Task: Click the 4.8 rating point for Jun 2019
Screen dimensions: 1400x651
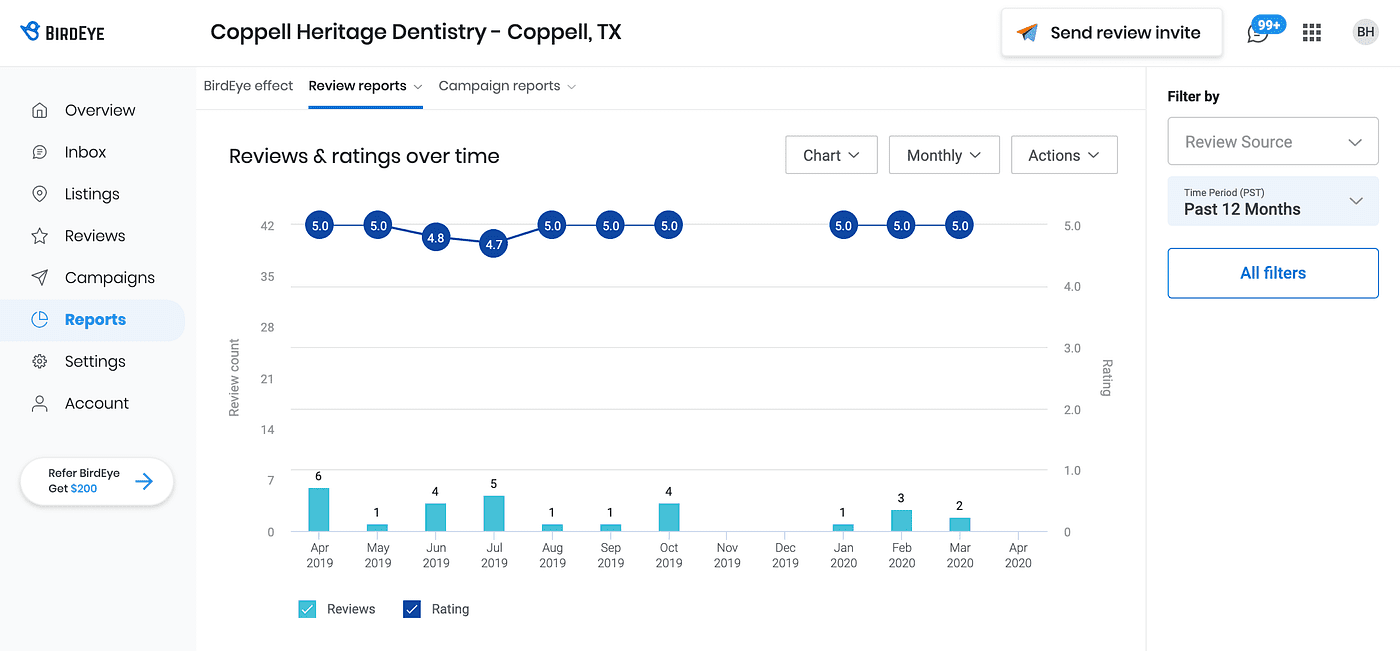Action: pos(436,238)
